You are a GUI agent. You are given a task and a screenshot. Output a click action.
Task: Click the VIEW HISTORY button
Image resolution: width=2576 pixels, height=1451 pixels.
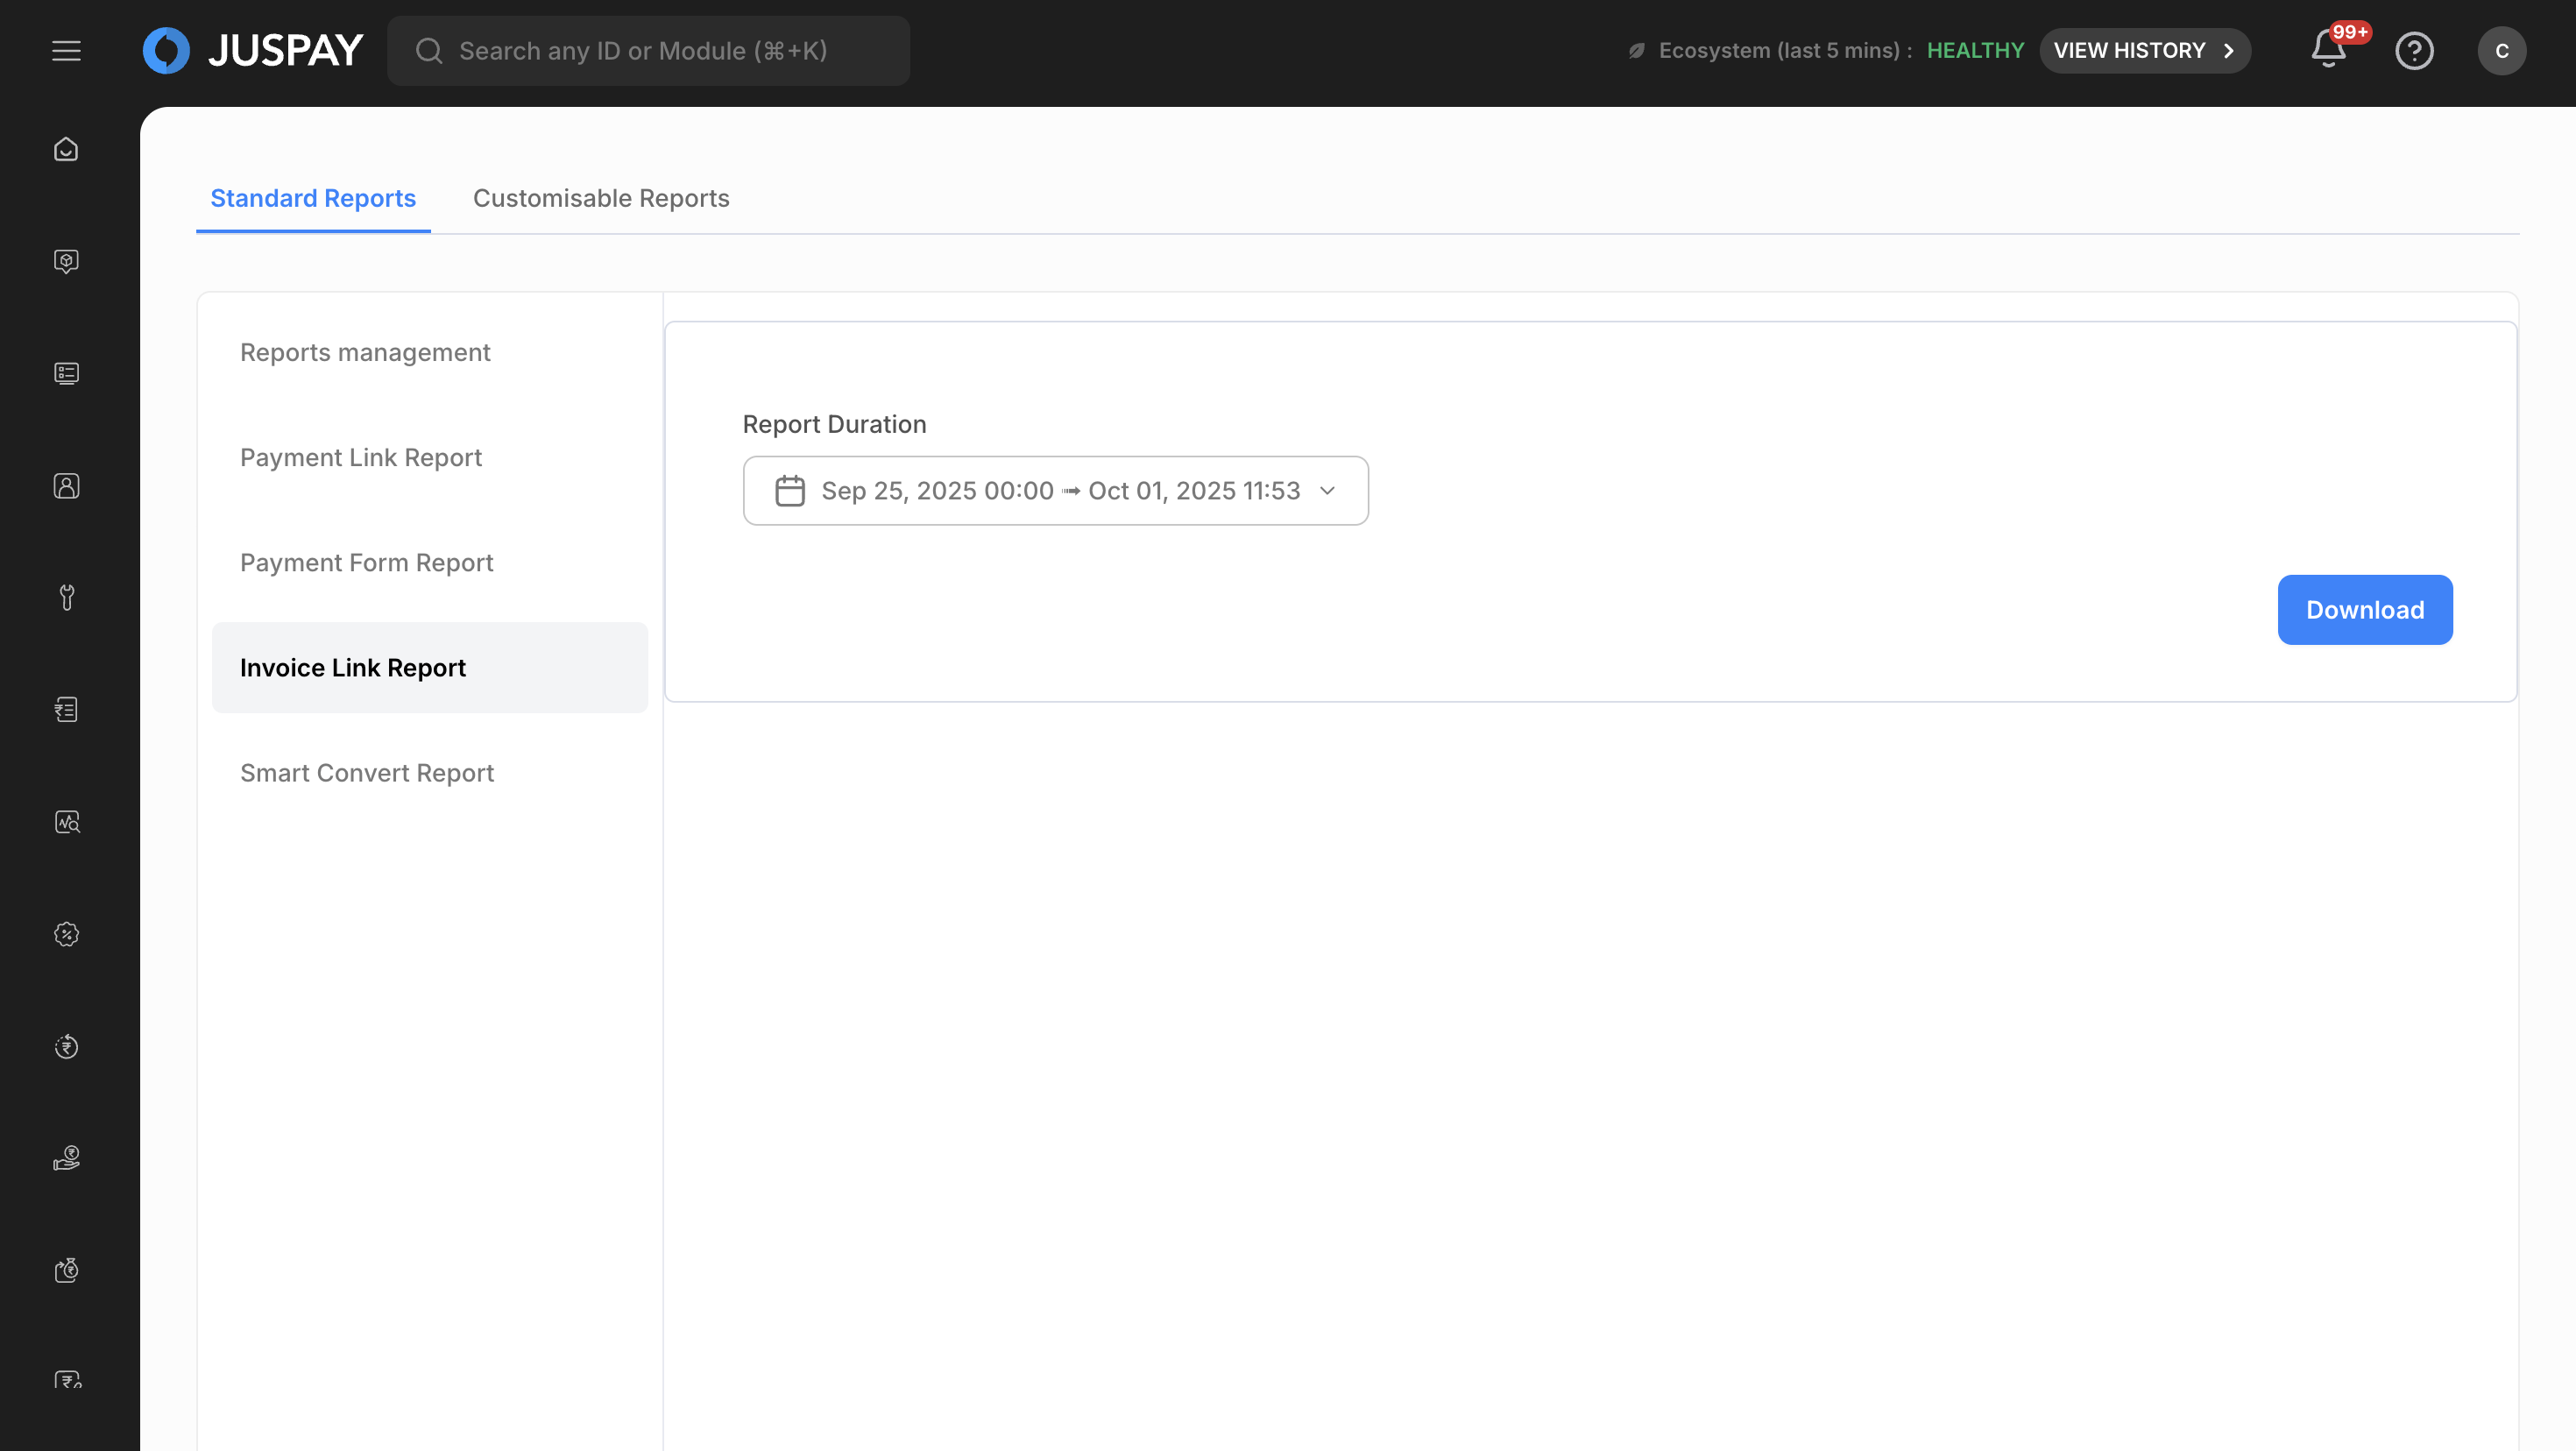2144,51
